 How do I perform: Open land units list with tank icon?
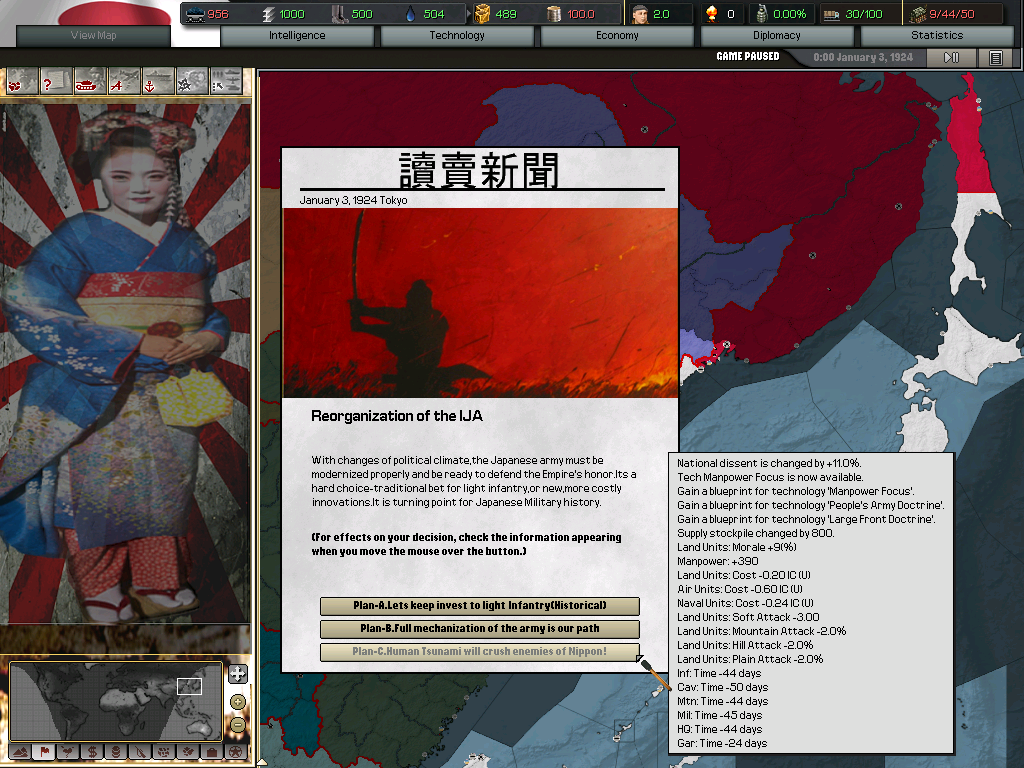pyautogui.click(x=90, y=81)
